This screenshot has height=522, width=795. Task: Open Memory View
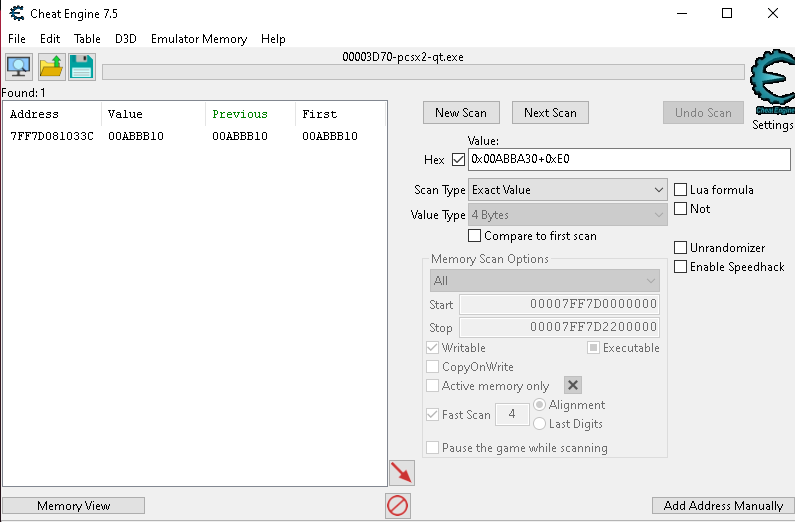click(x=74, y=506)
